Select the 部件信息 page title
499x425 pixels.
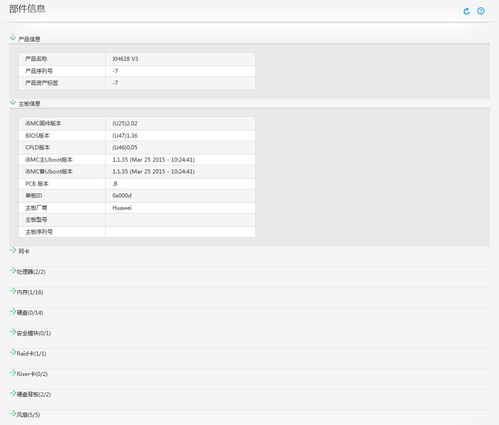pyautogui.click(x=27, y=9)
